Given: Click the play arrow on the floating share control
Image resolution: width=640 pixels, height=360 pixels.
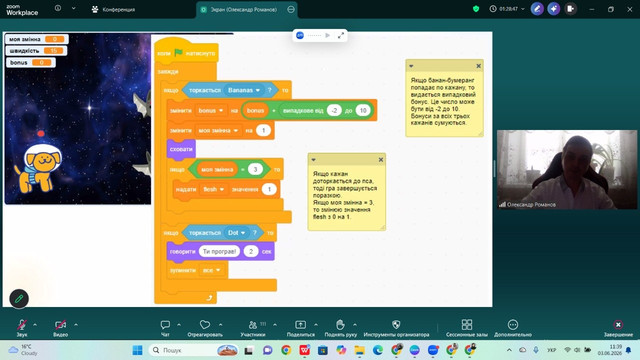Looking at the screenshot, I should (x=327, y=36).
